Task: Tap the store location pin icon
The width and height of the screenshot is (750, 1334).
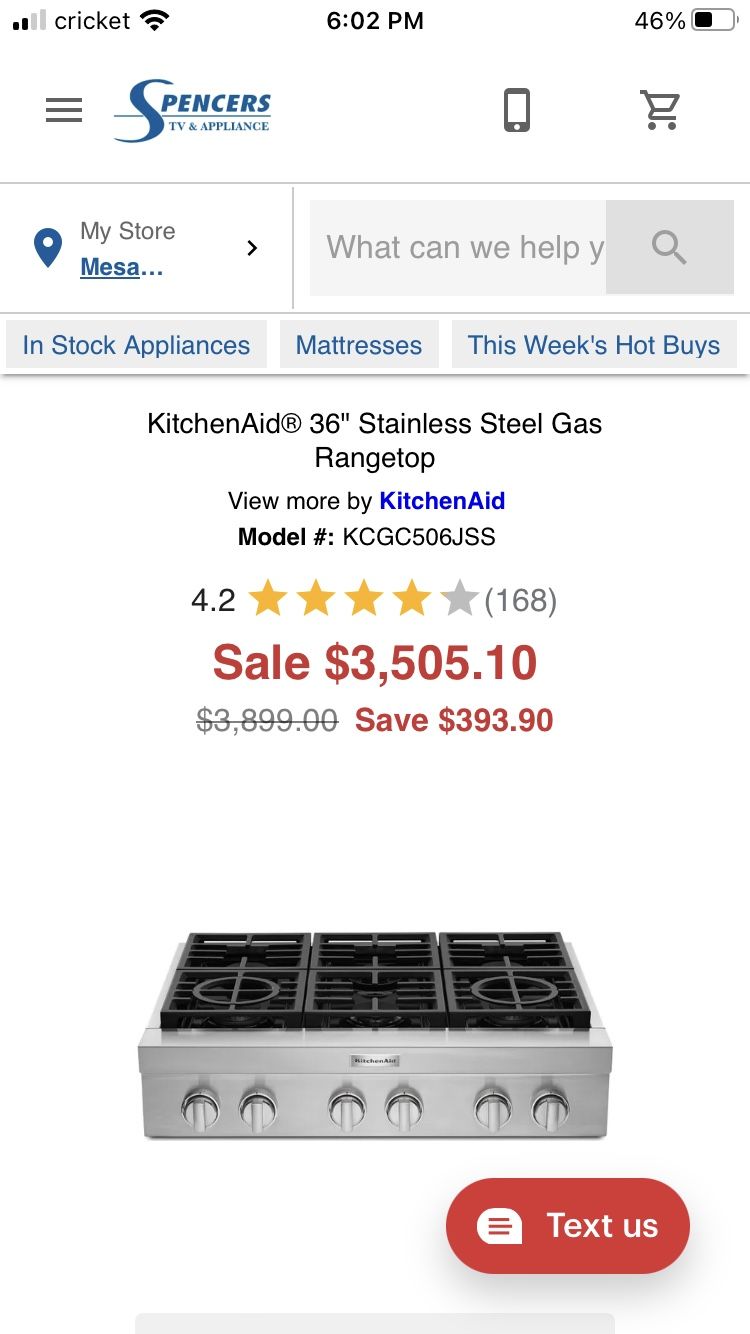Action: pos(47,248)
